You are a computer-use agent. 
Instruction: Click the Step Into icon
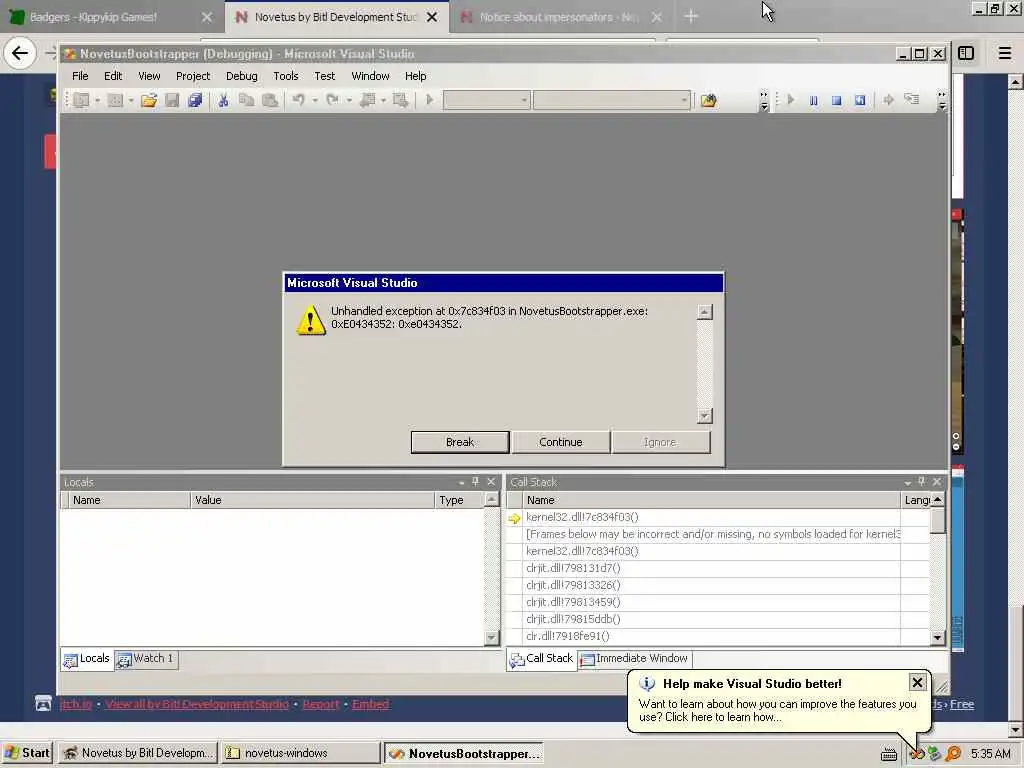(912, 100)
